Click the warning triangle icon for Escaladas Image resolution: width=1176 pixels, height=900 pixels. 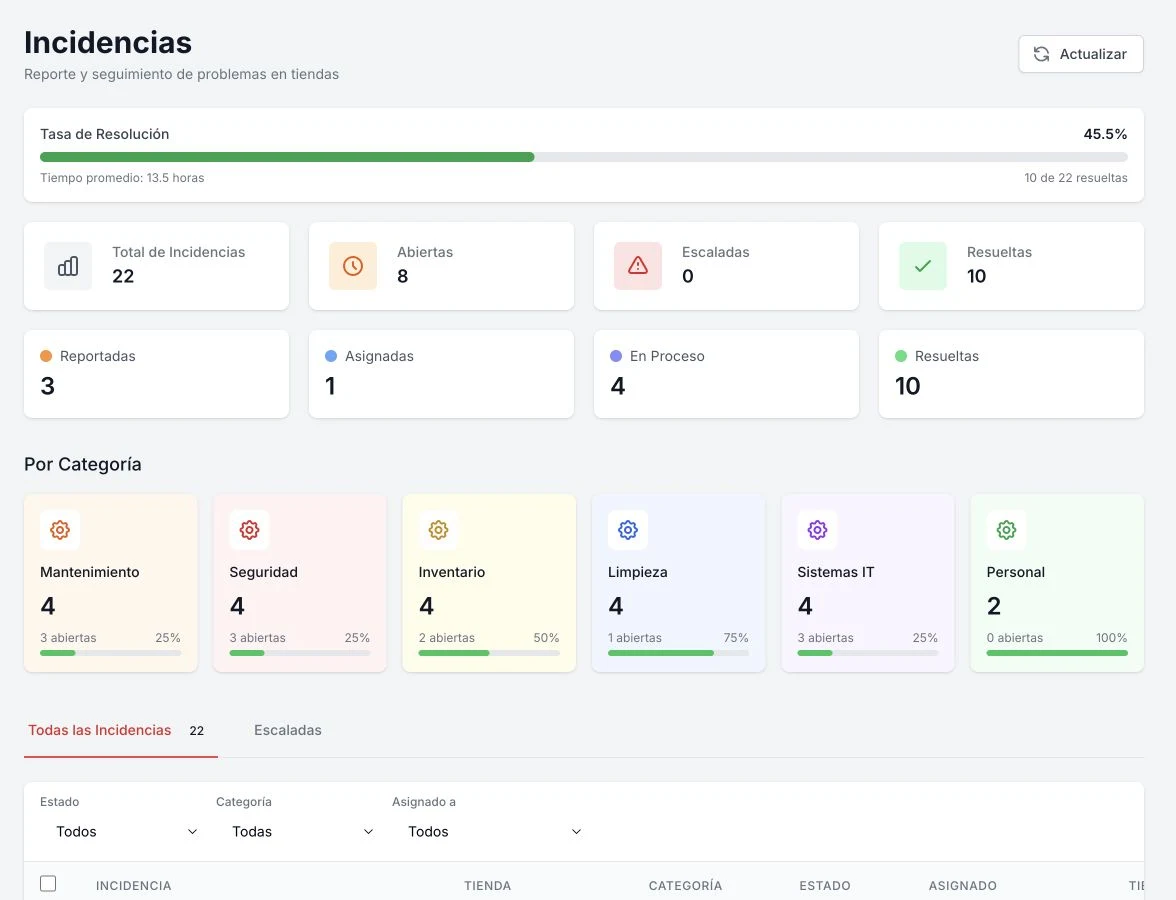point(638,266)
